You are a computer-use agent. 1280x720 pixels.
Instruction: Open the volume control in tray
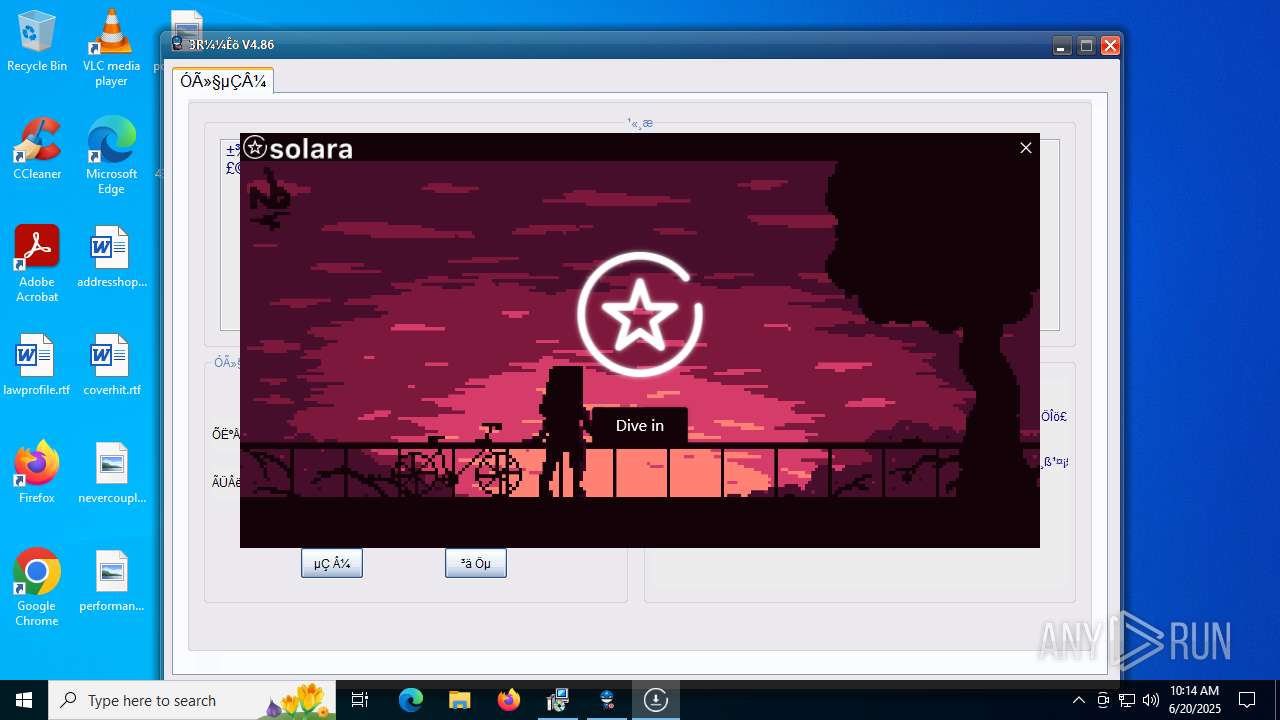coord(1151,700)
